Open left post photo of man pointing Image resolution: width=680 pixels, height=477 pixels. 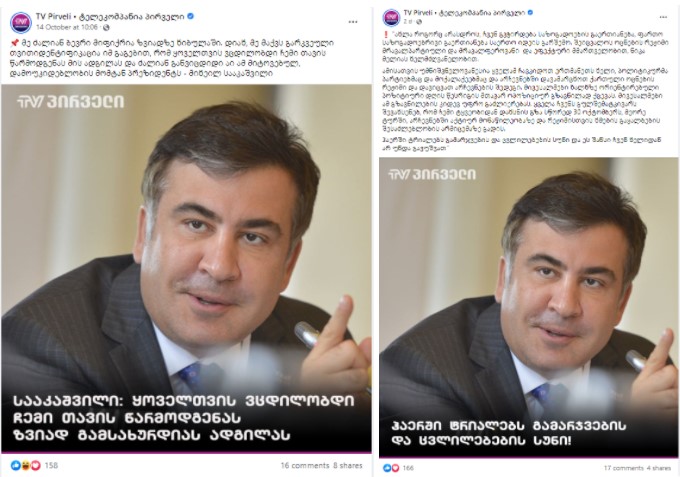186,269
